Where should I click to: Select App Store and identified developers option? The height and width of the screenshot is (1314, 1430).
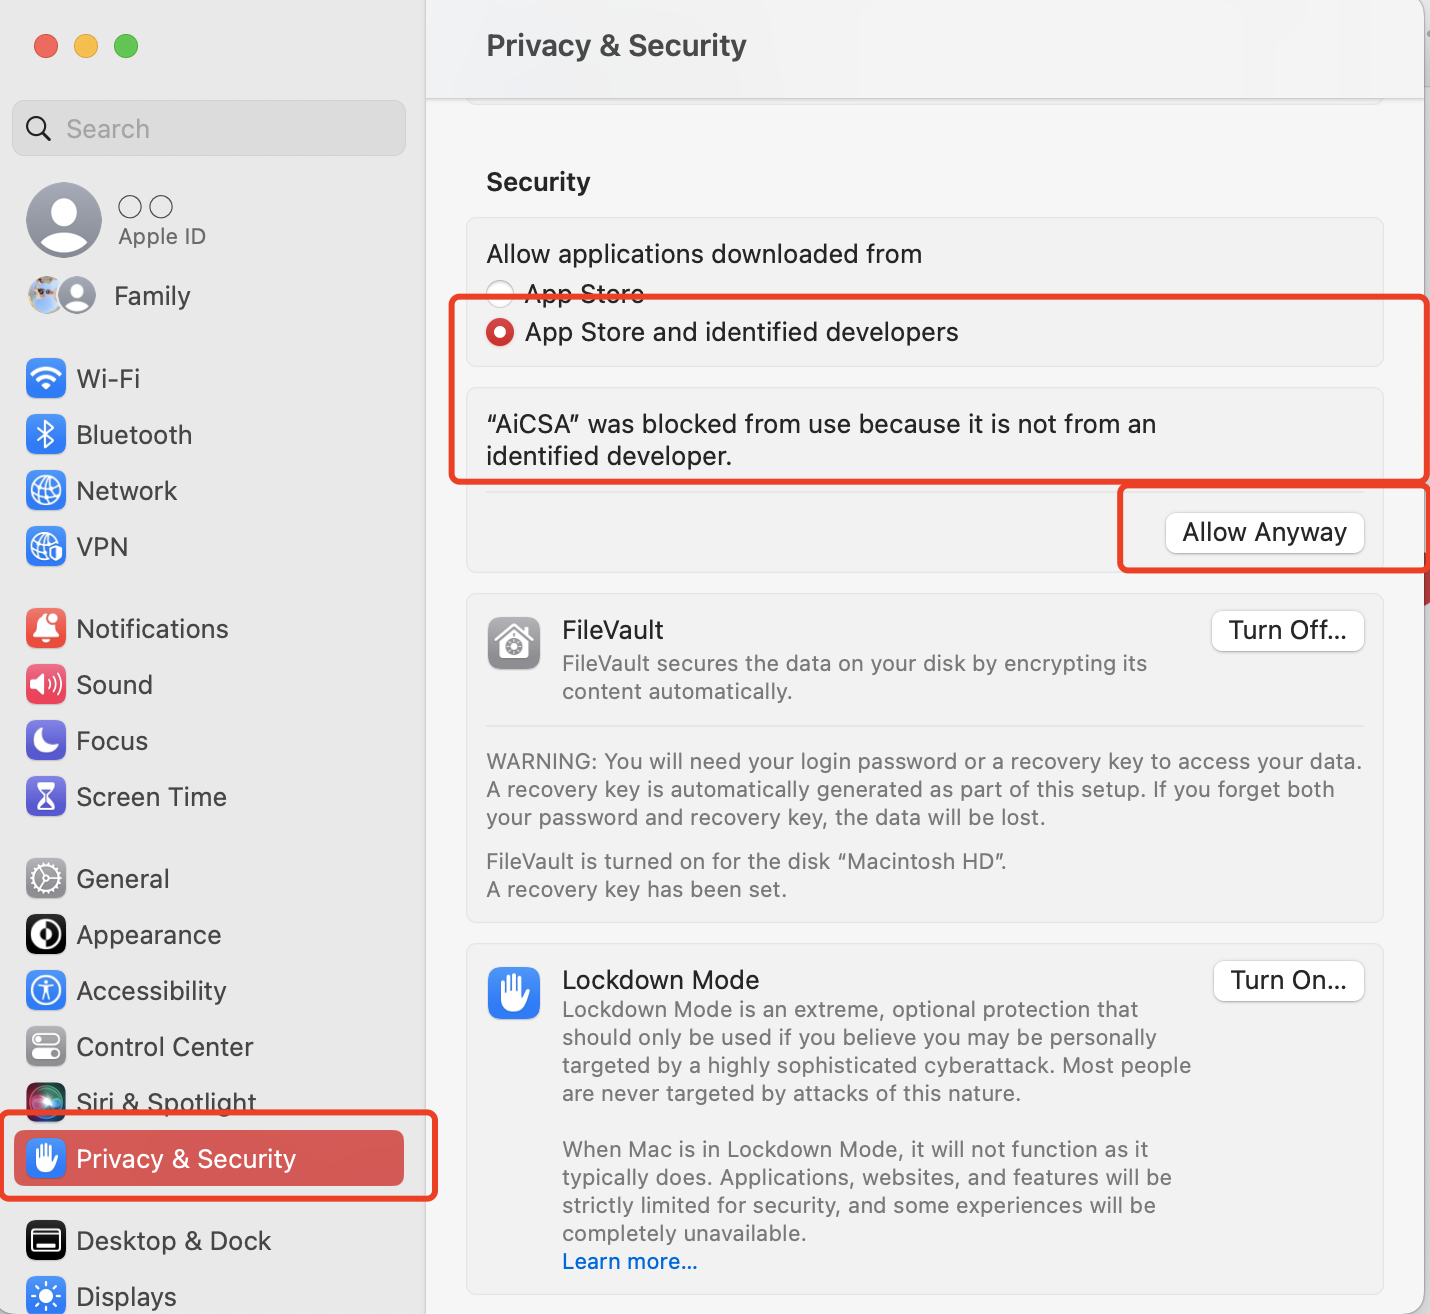pyautogui.click(x=500, y=332)
